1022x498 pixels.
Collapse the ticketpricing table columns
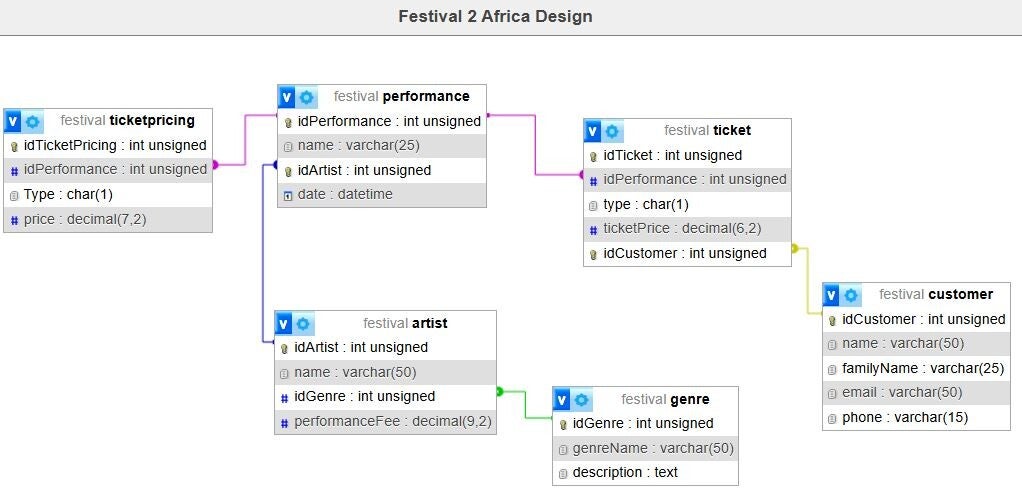(x=13, y=121)
